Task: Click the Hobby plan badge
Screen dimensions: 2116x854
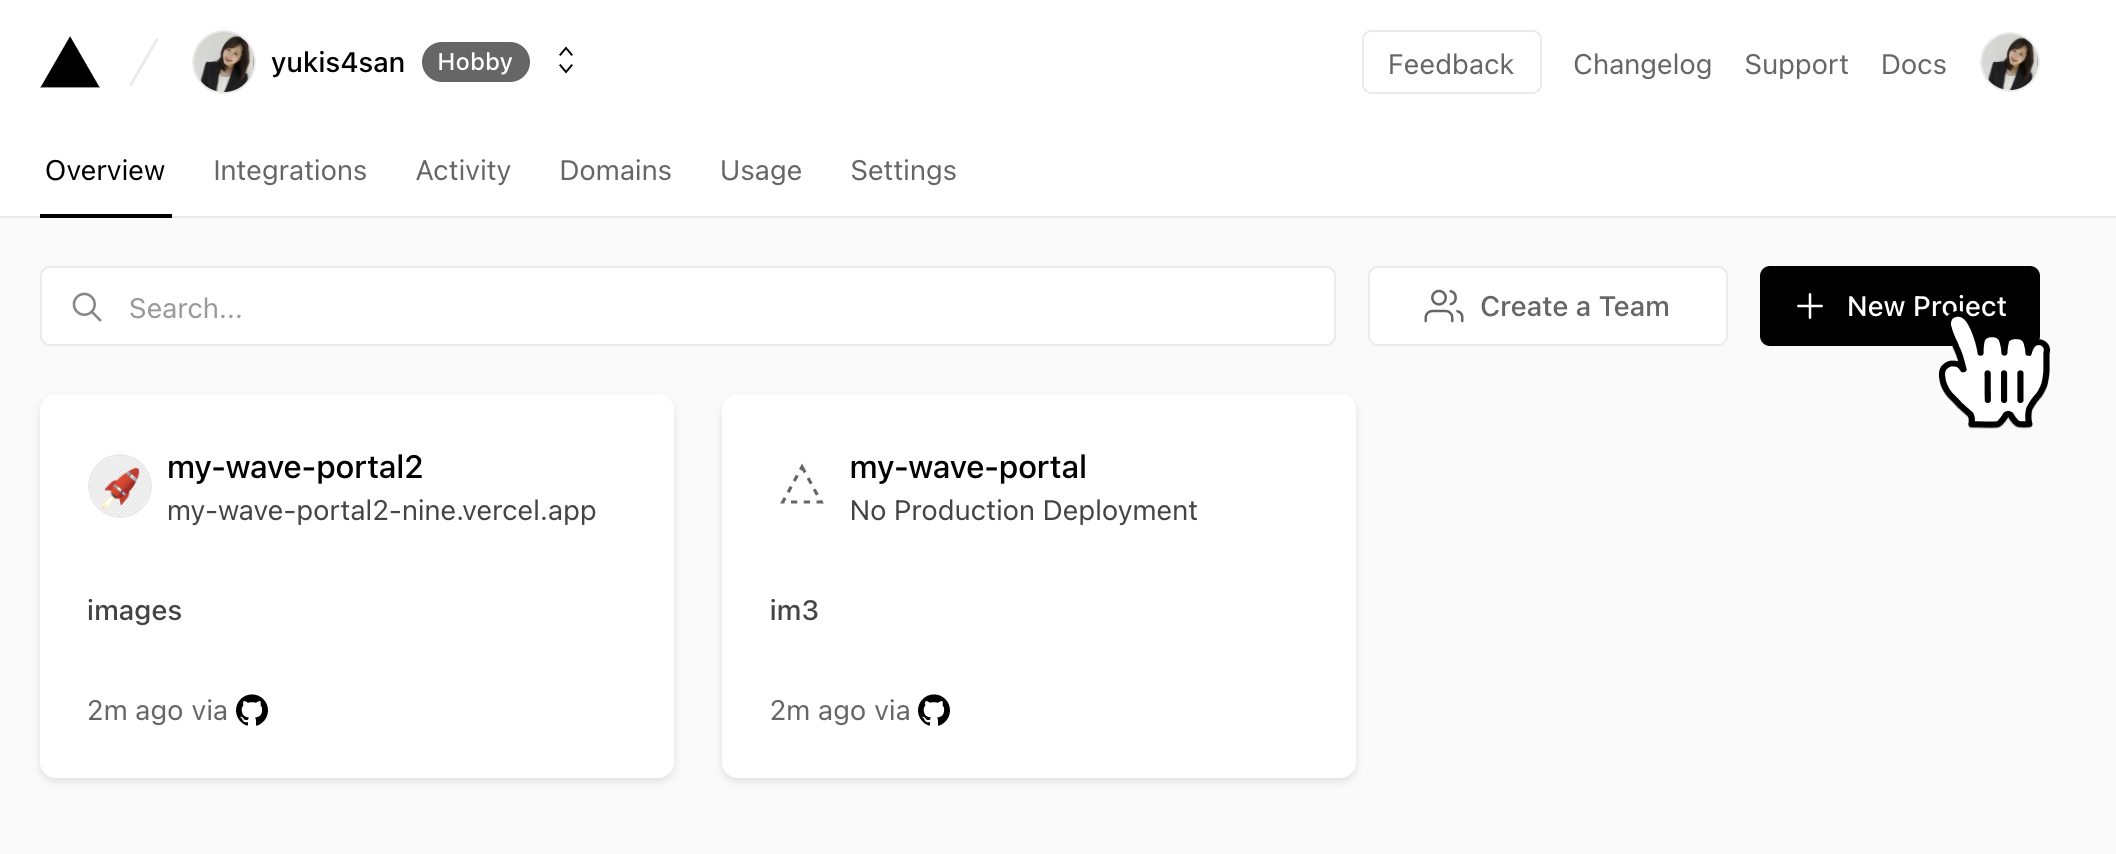Action: pos(475,62)
